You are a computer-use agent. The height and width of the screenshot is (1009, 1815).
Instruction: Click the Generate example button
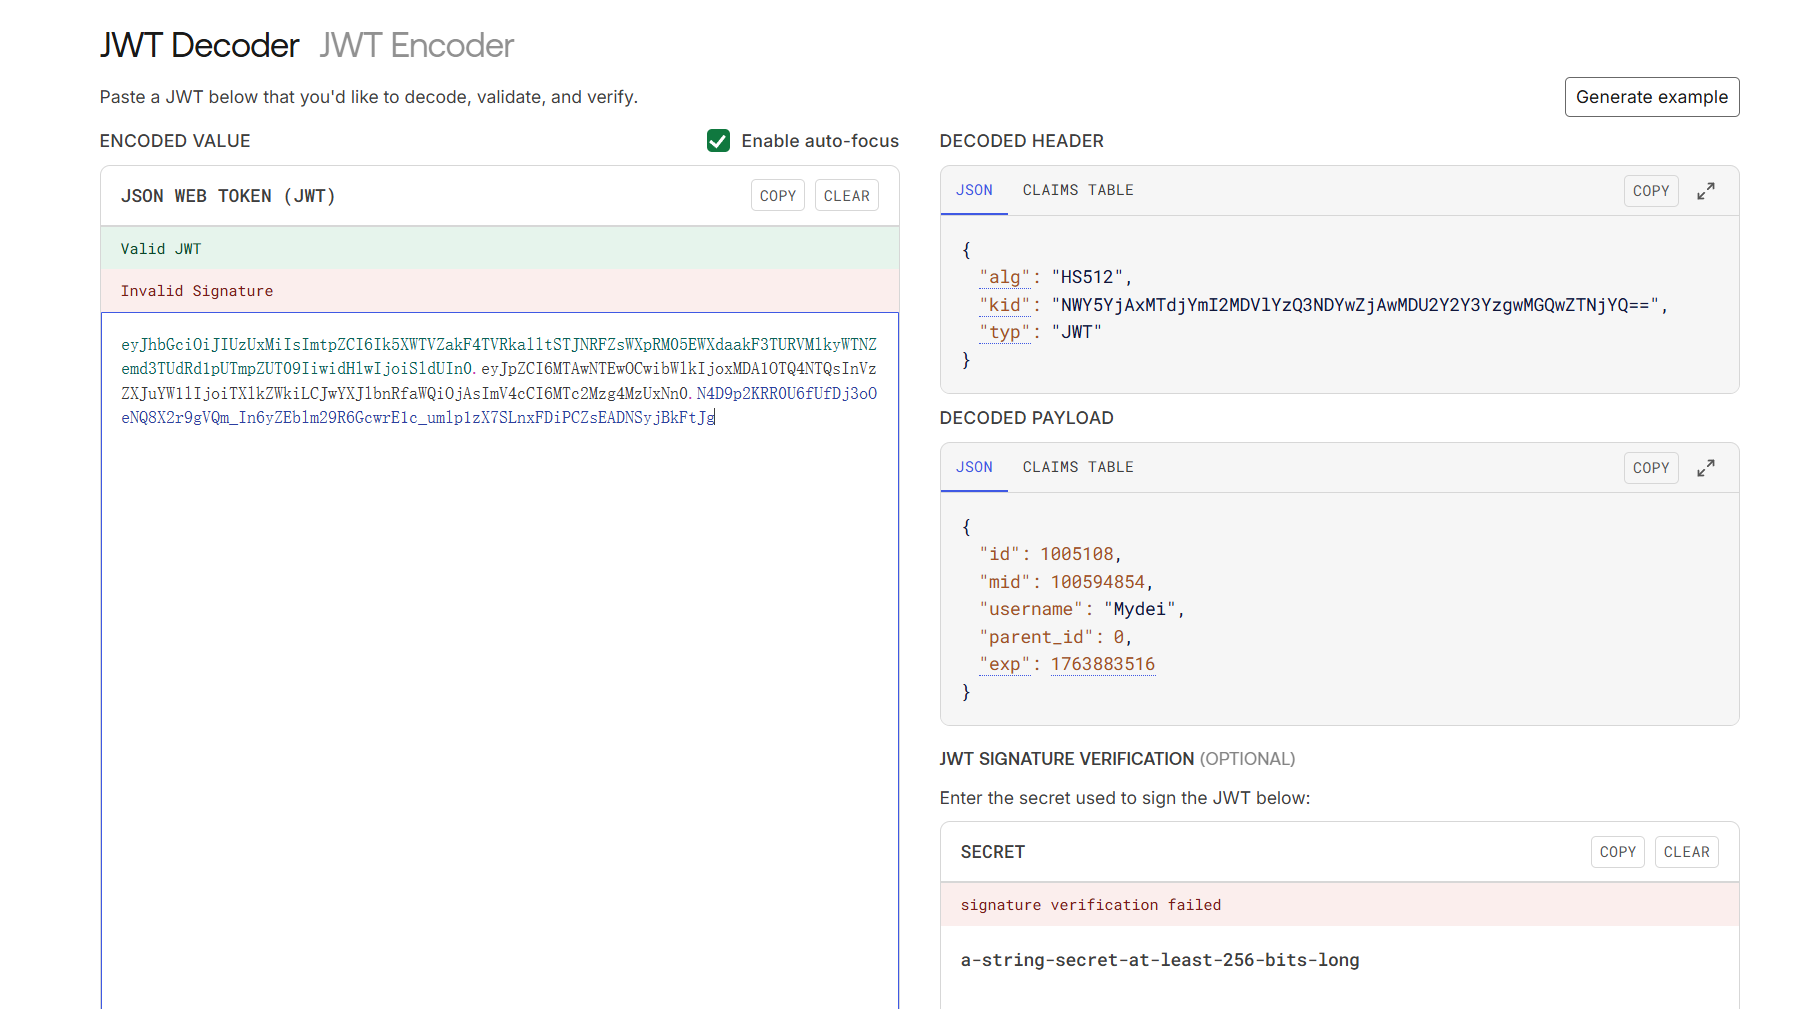click(x=1651, y=97)
